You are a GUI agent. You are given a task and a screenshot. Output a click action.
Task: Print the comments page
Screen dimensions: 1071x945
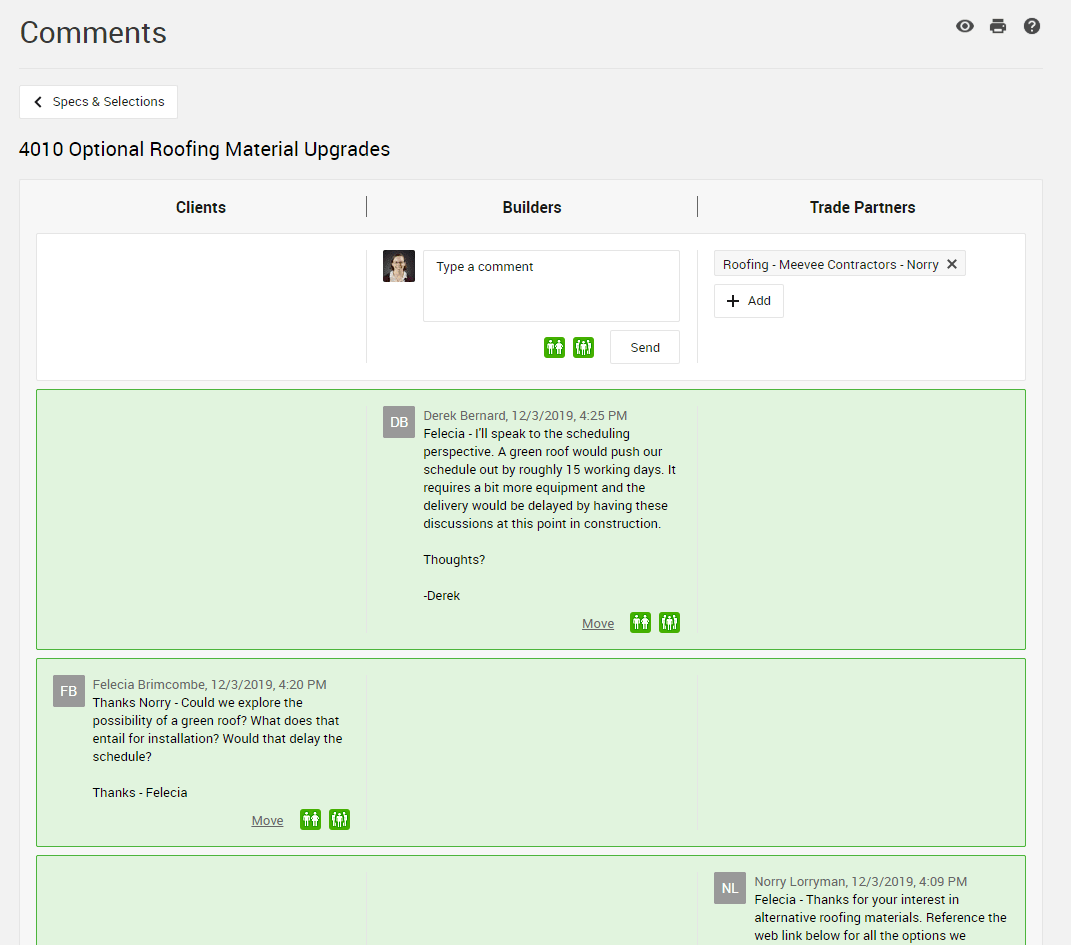pyautogui.click(x=998, y=26)
